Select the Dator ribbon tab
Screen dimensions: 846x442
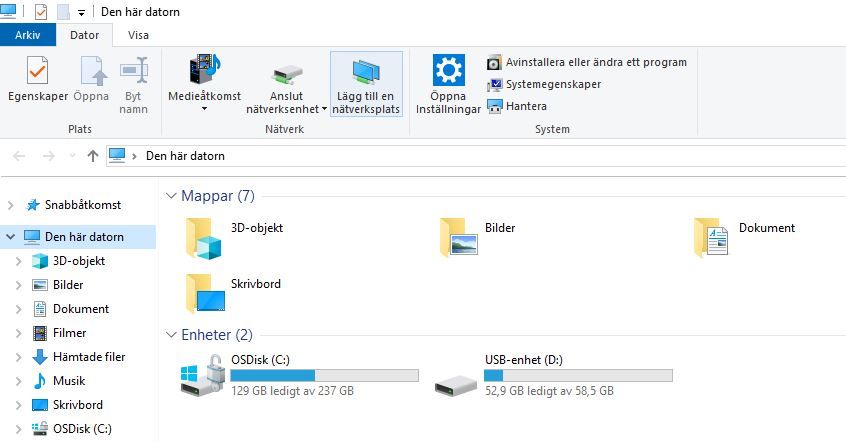85,35
